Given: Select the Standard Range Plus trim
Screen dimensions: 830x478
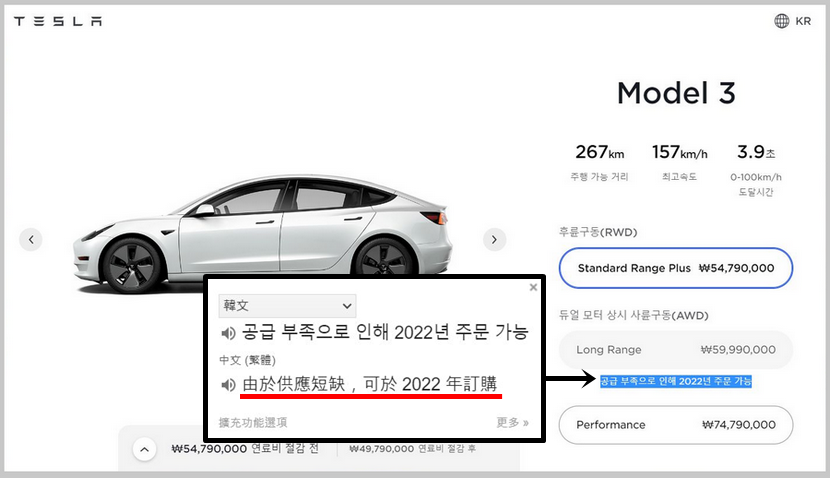Looking at the screenshot, I should point(675,268).
